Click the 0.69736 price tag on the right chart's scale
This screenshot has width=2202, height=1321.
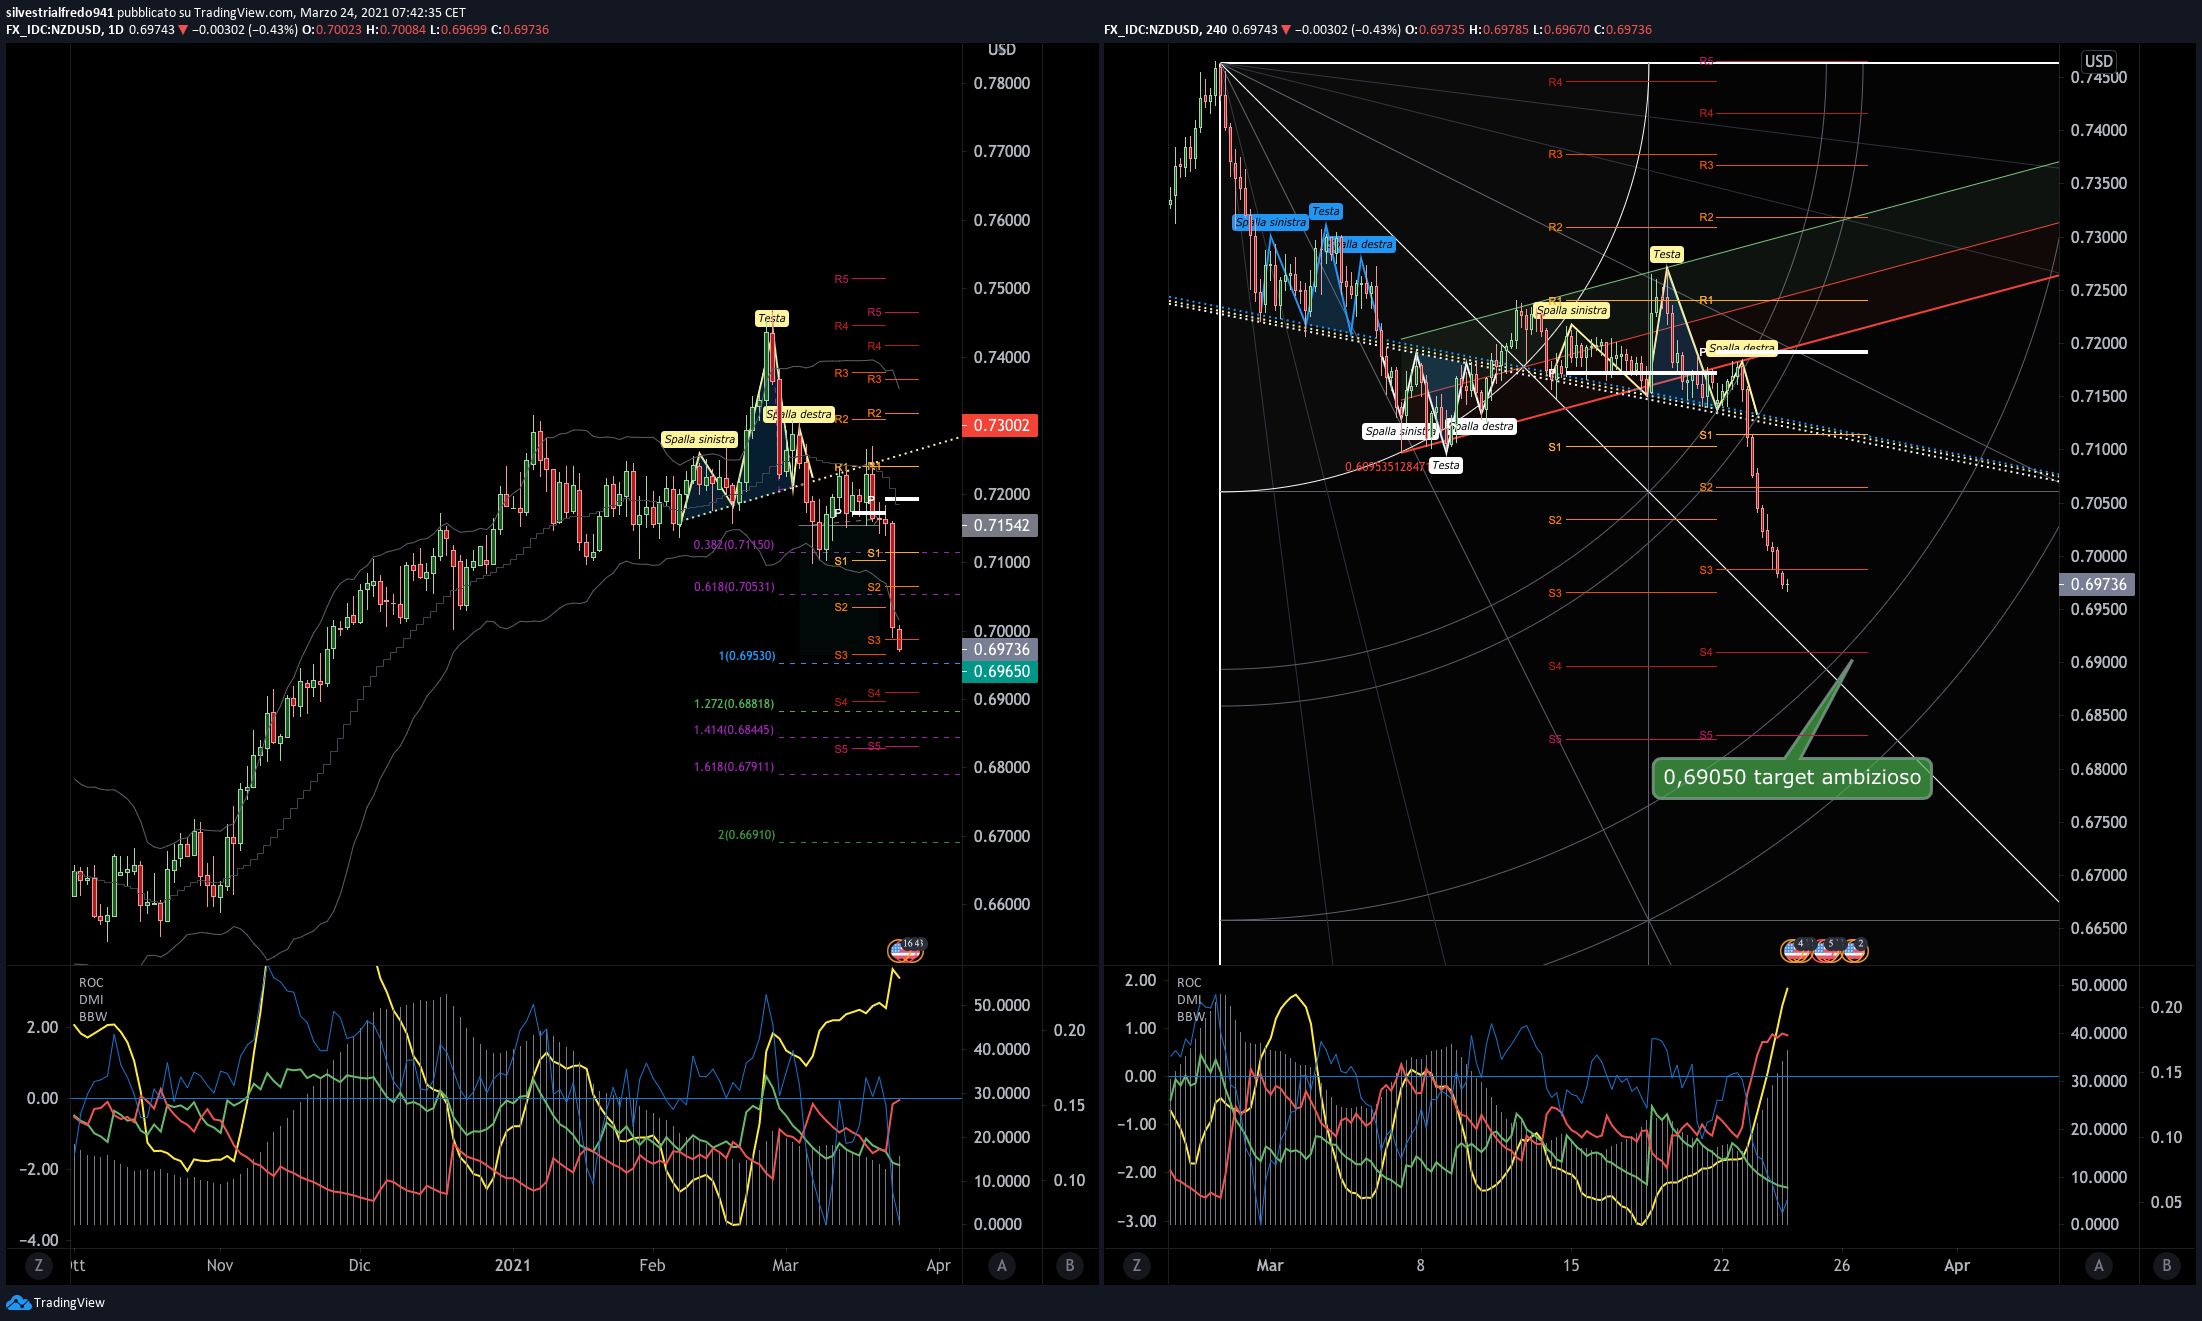[x=2097, y=584]
